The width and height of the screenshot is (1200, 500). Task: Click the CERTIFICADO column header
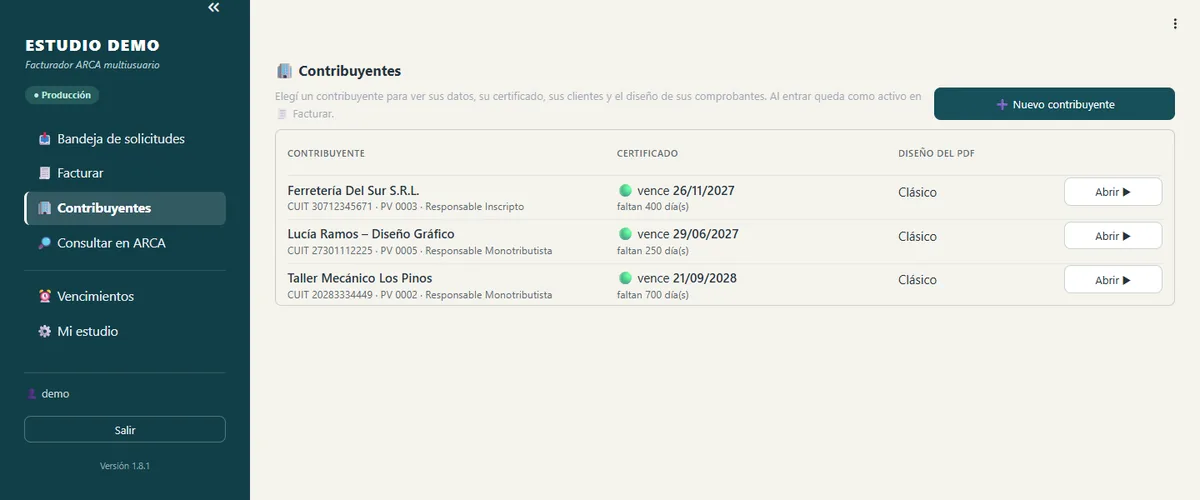point(647,153)
